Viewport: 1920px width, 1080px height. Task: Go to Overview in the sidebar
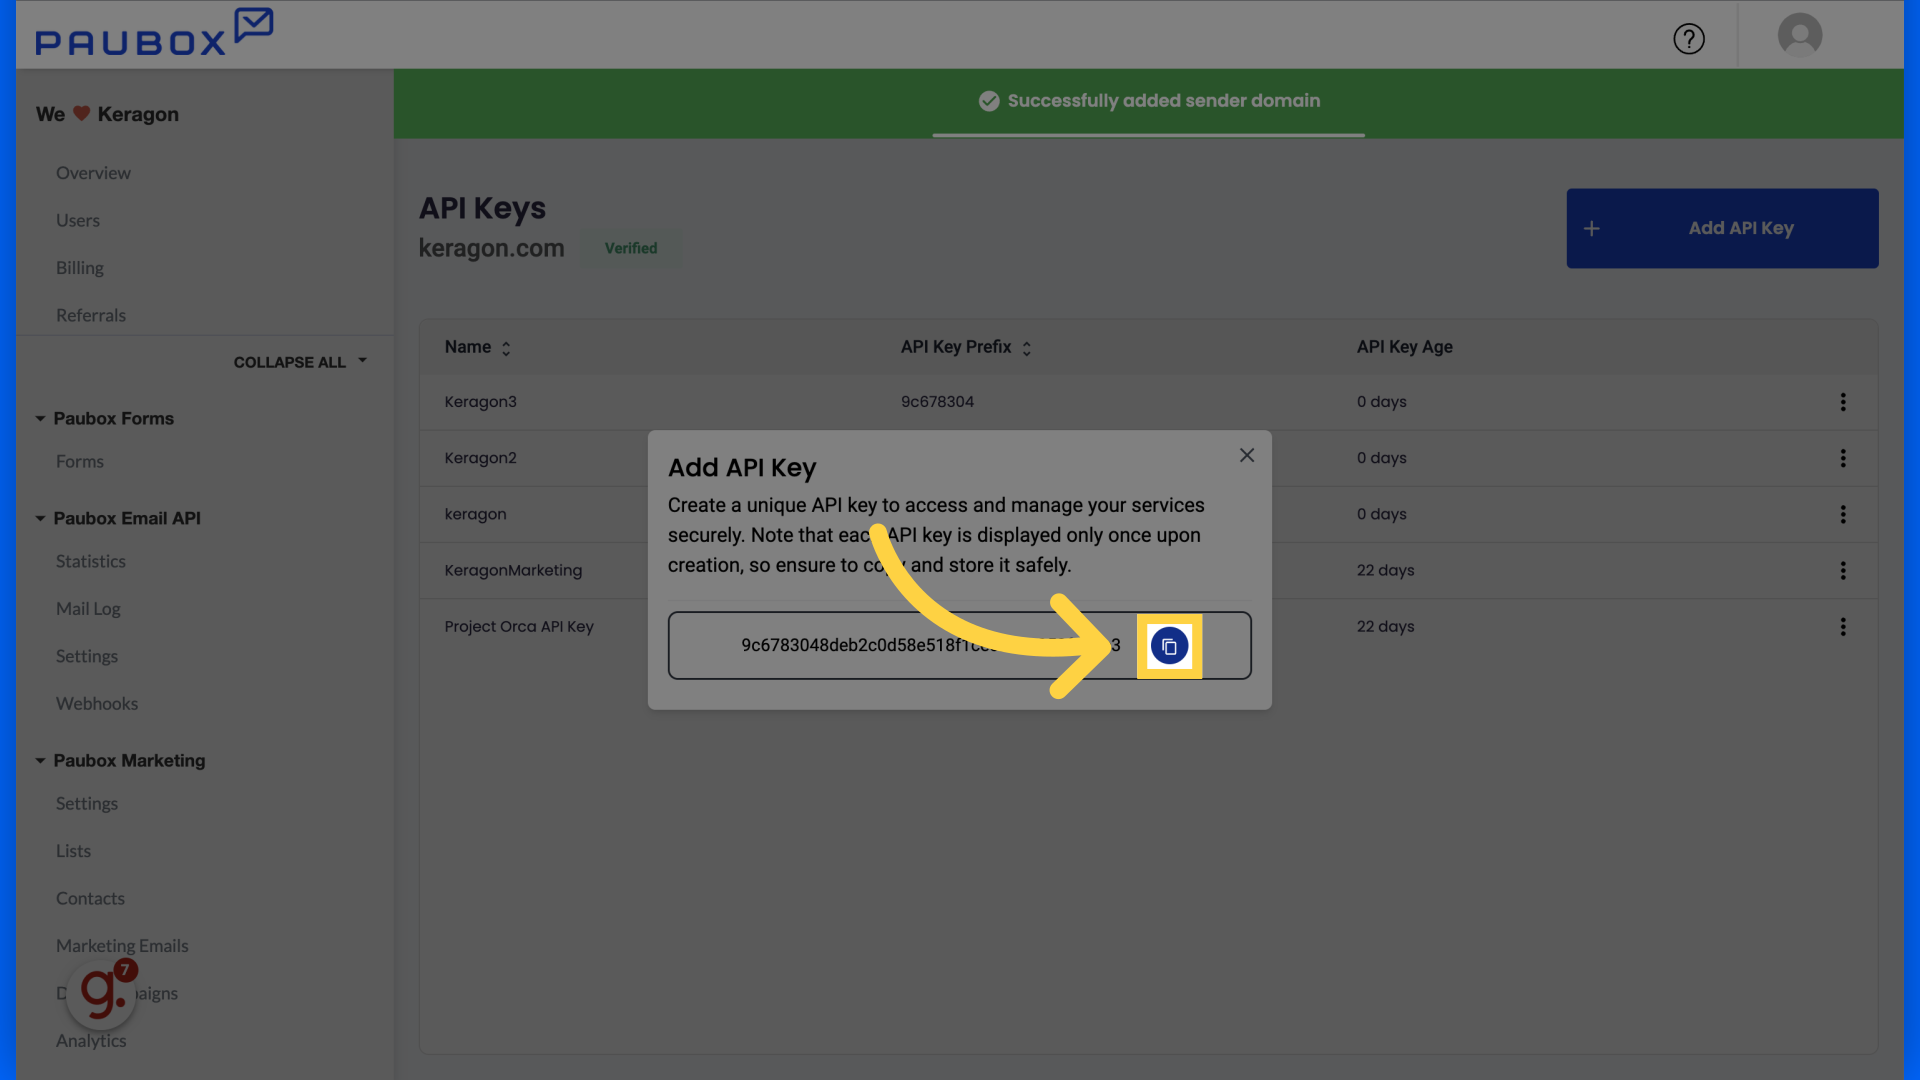point(93,173)
